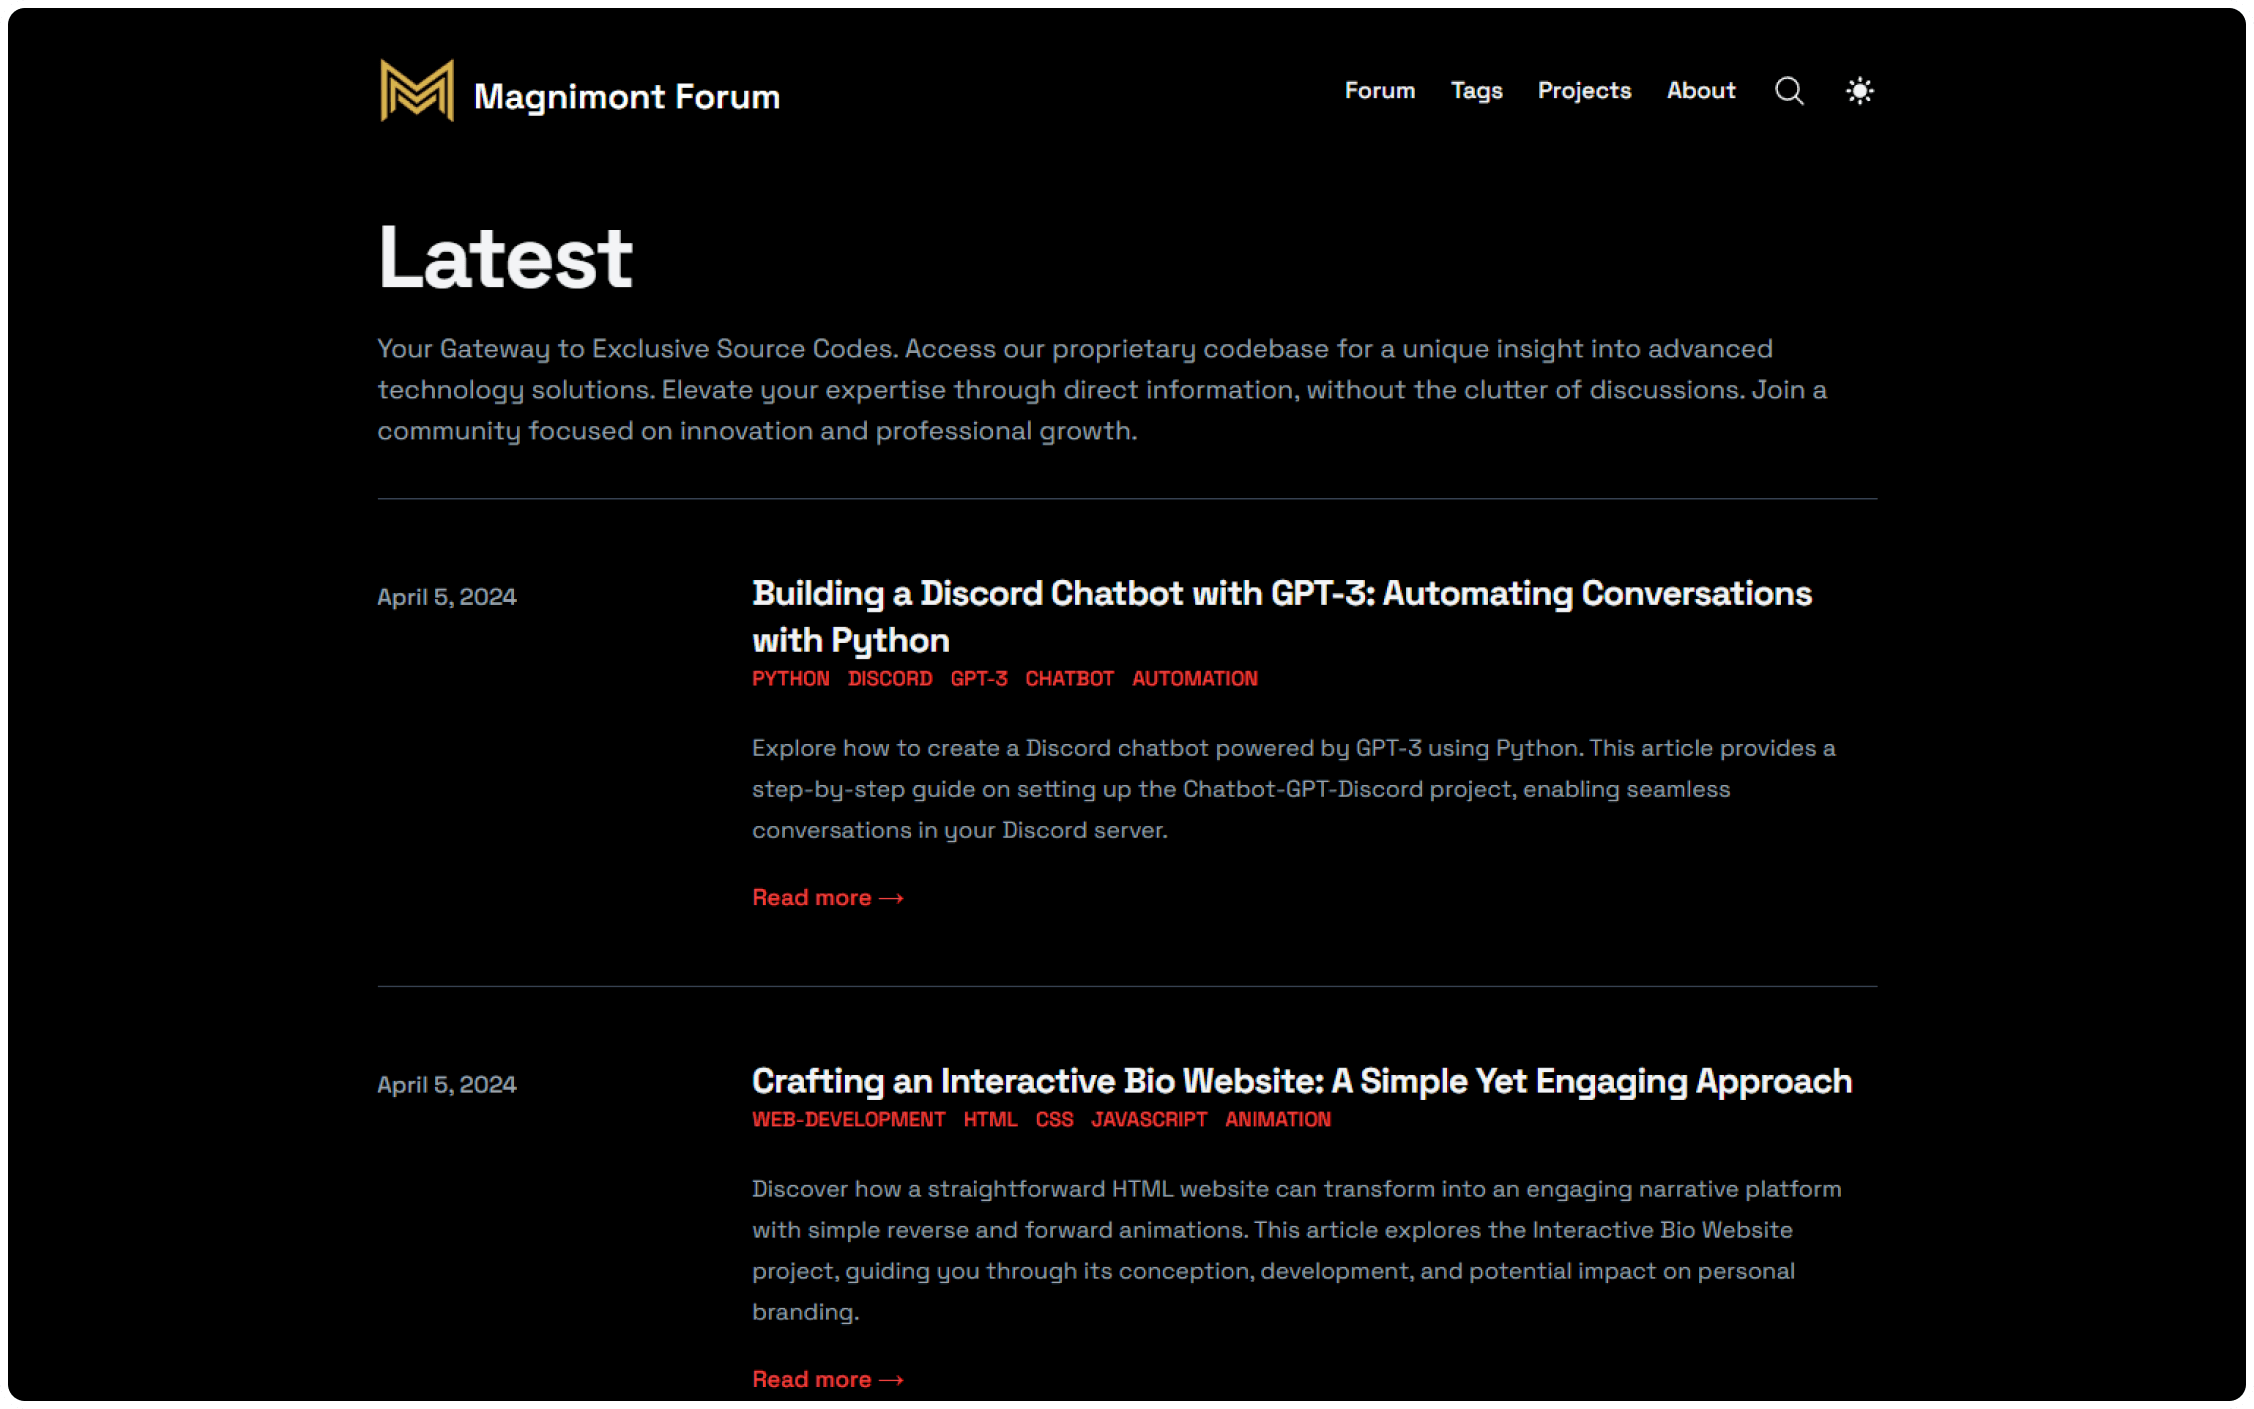Image resolution: width=2254 pixels, height=1409 pixels.
Task: Select the CSS tag
Action: [x=1054, y=1120]
